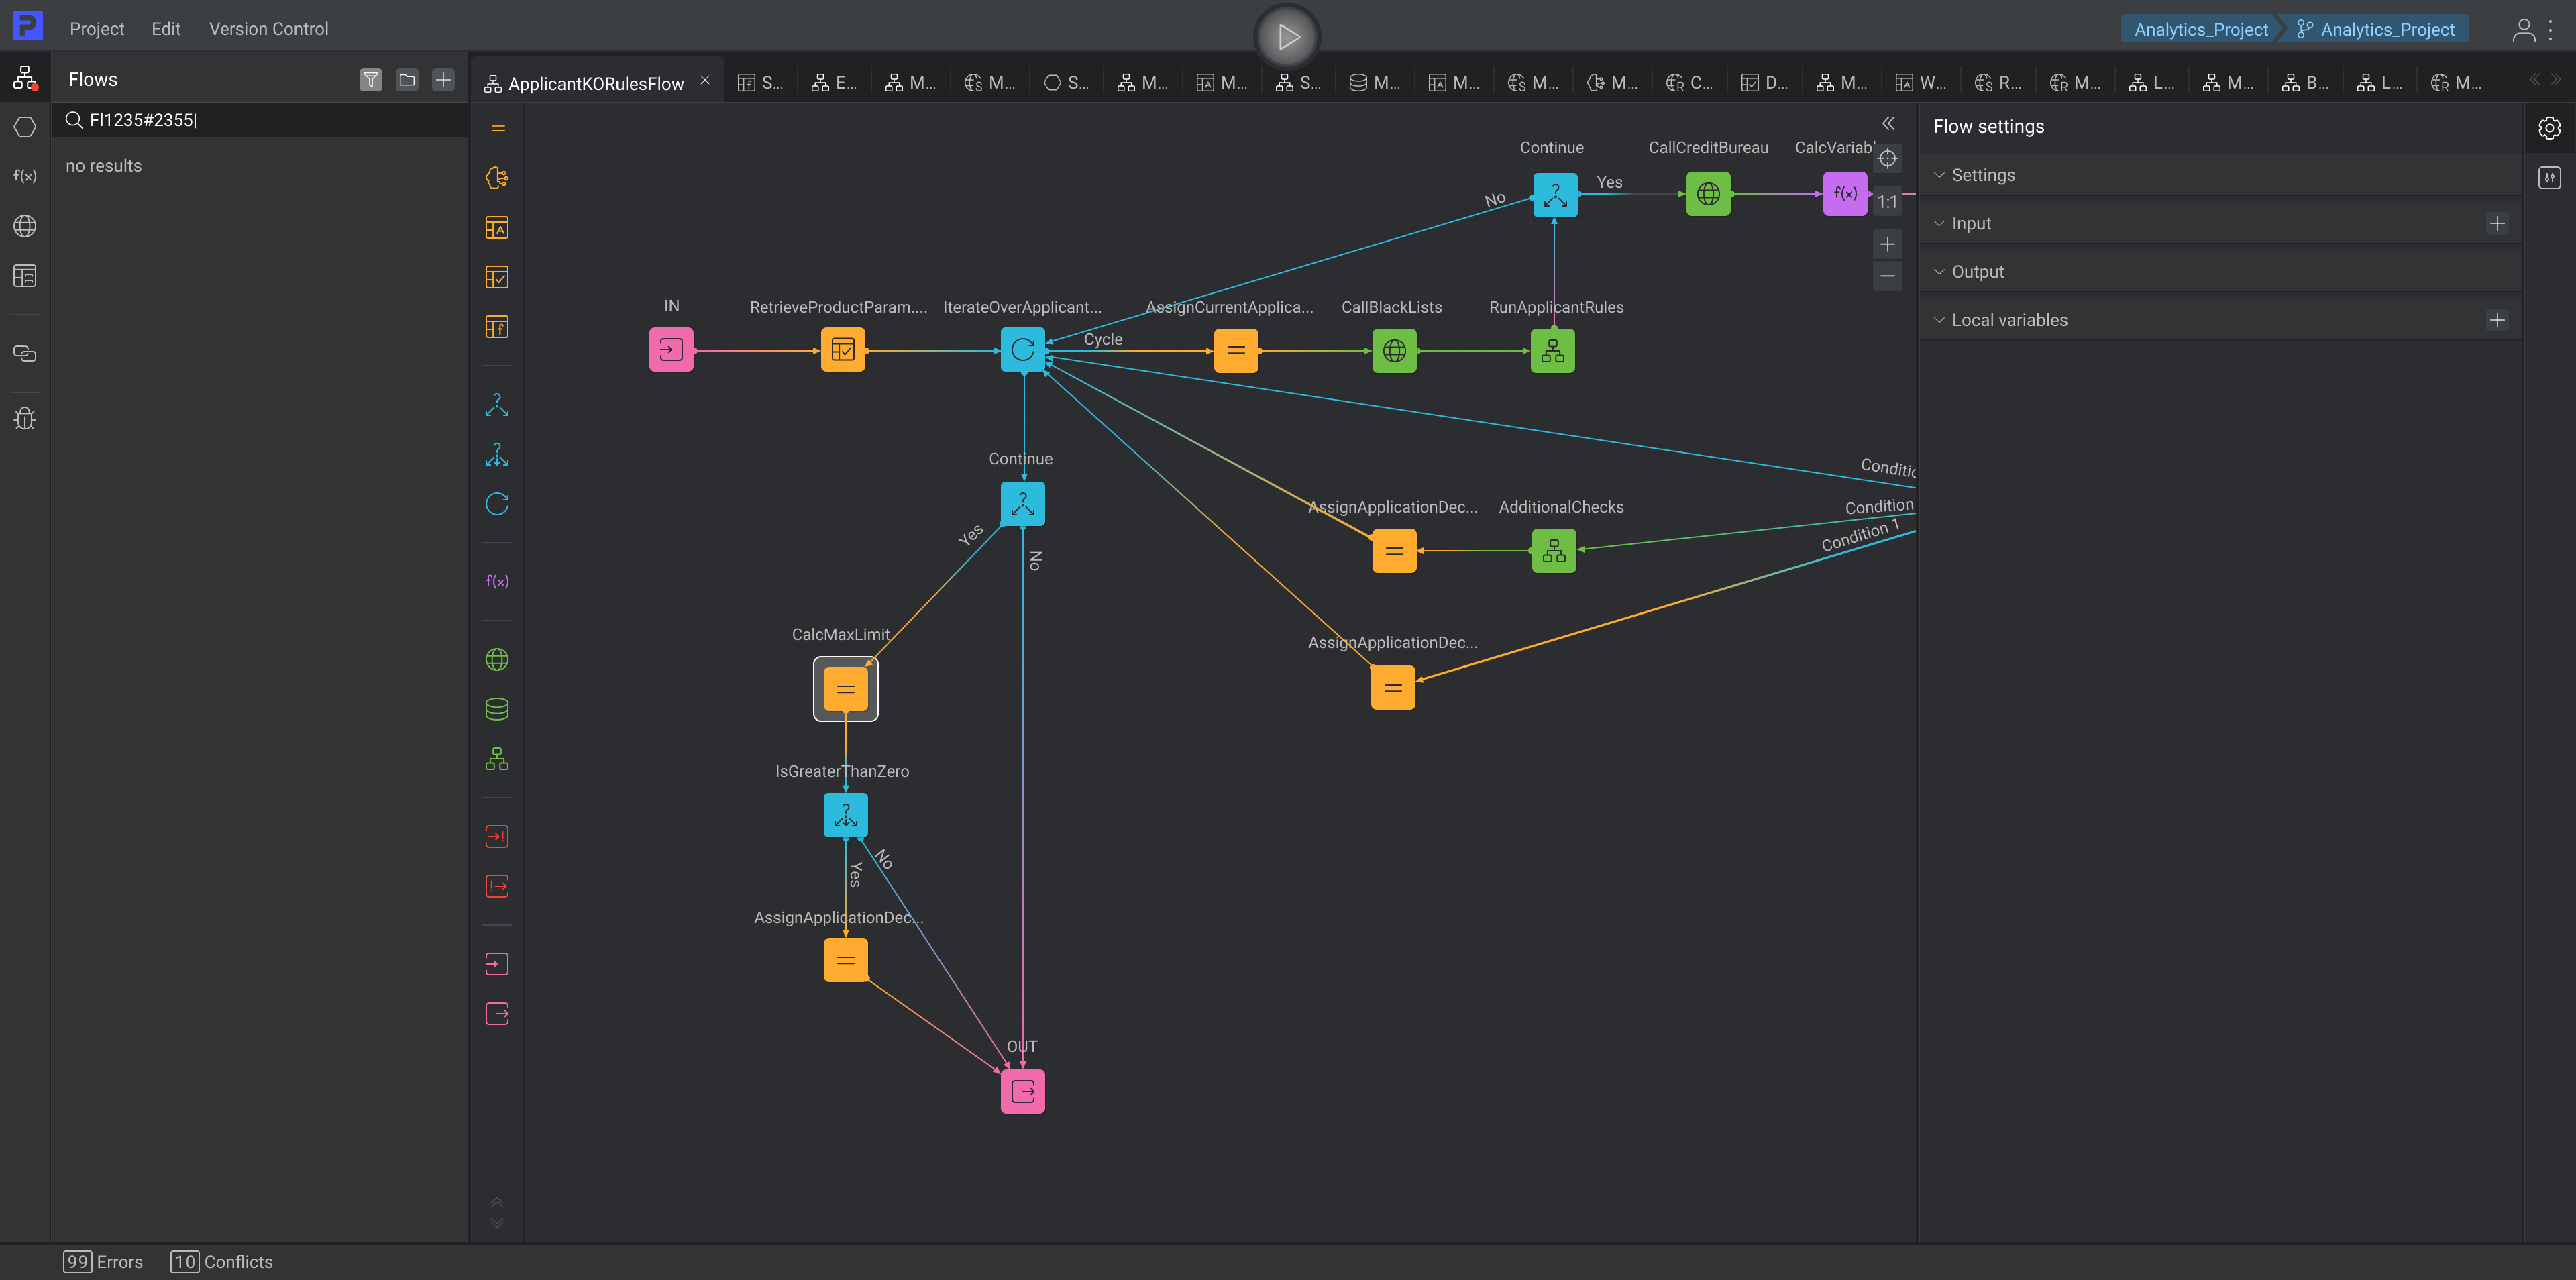Select the pink output node tool in palette
This screenshot has width=2576, height=1280.
click(x=497, y=1014)
